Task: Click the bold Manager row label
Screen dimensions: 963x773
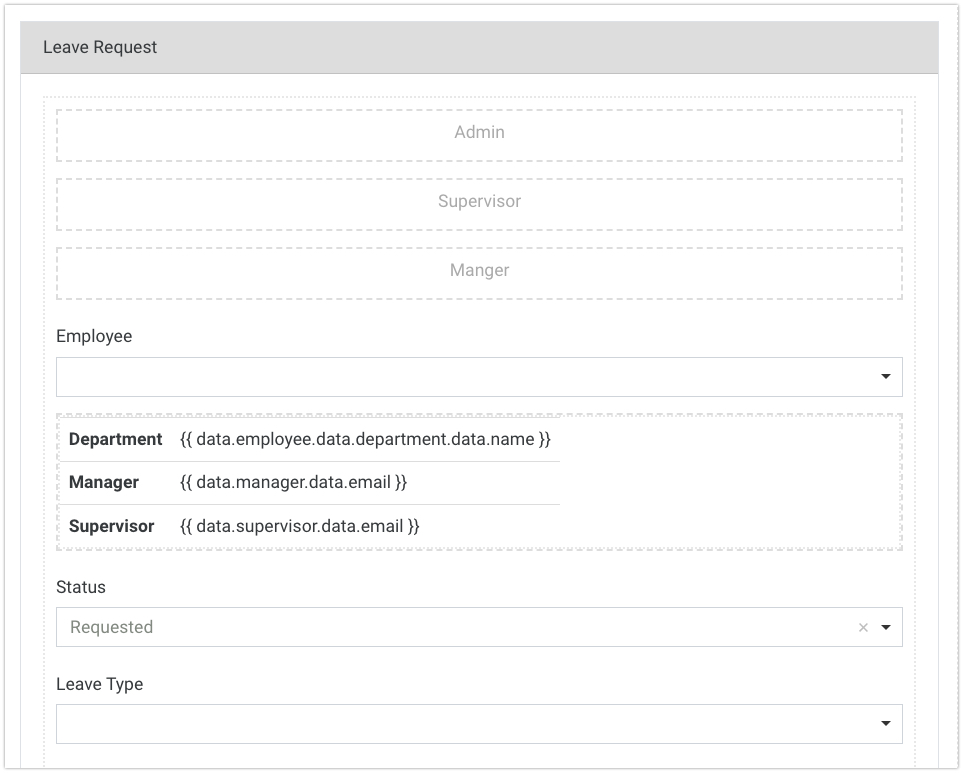Action: click(x=104, y=482)
